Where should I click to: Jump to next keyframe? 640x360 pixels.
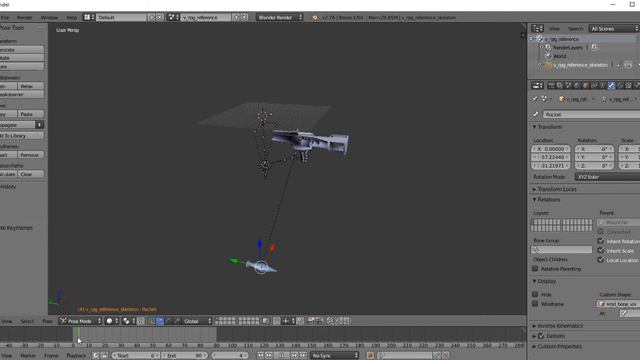(294, 356)
